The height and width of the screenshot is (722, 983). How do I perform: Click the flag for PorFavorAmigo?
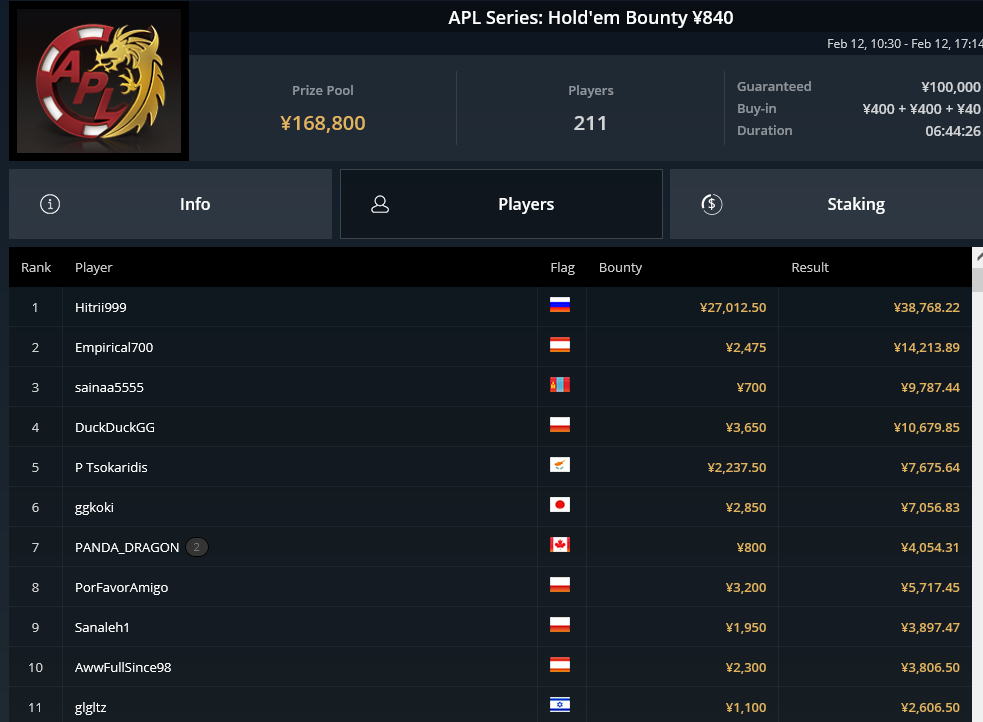(x=560, y=585)
